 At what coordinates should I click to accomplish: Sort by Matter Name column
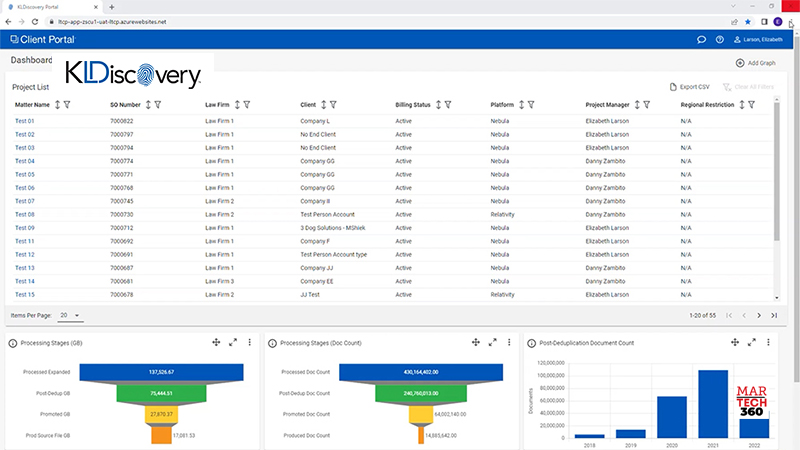pos(57,105)
